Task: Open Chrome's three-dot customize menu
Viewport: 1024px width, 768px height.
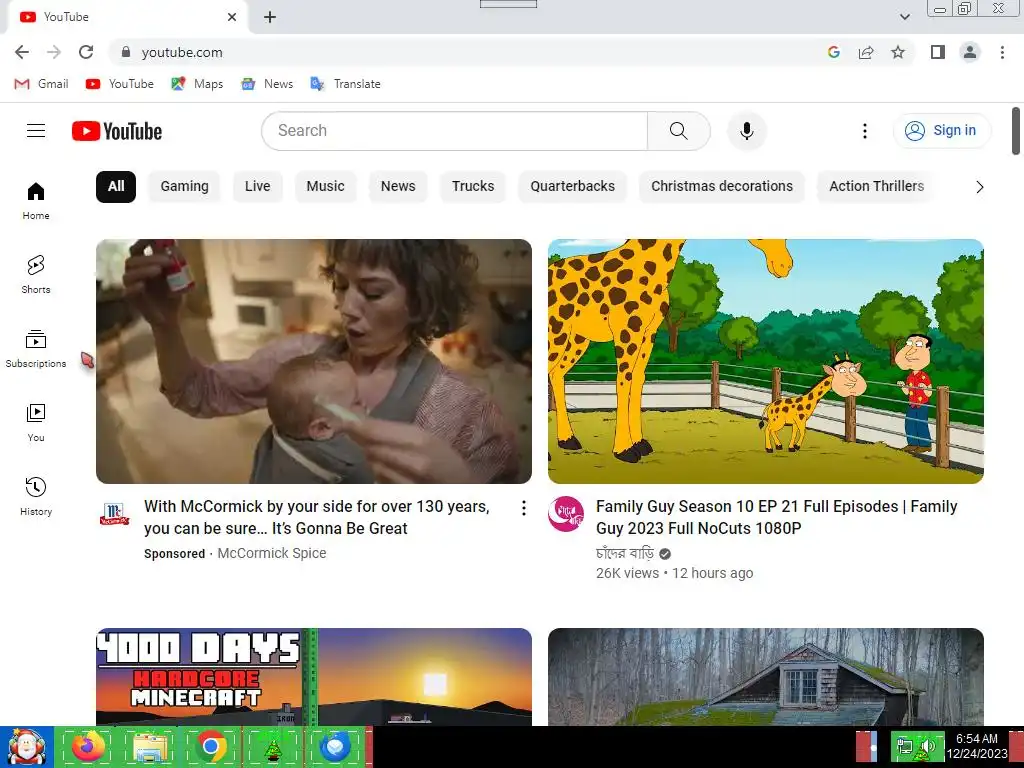Action: (1002, 52)
